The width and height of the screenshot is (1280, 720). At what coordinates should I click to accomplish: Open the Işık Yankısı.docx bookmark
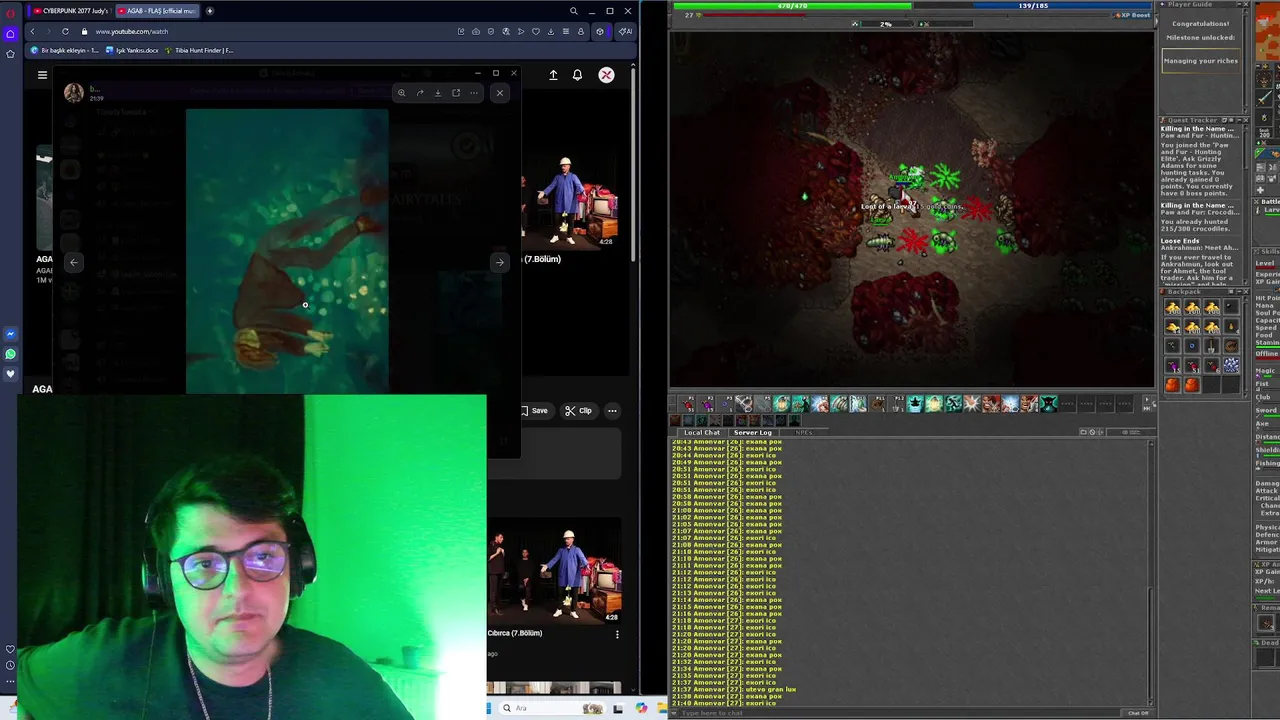click(133, 50)
